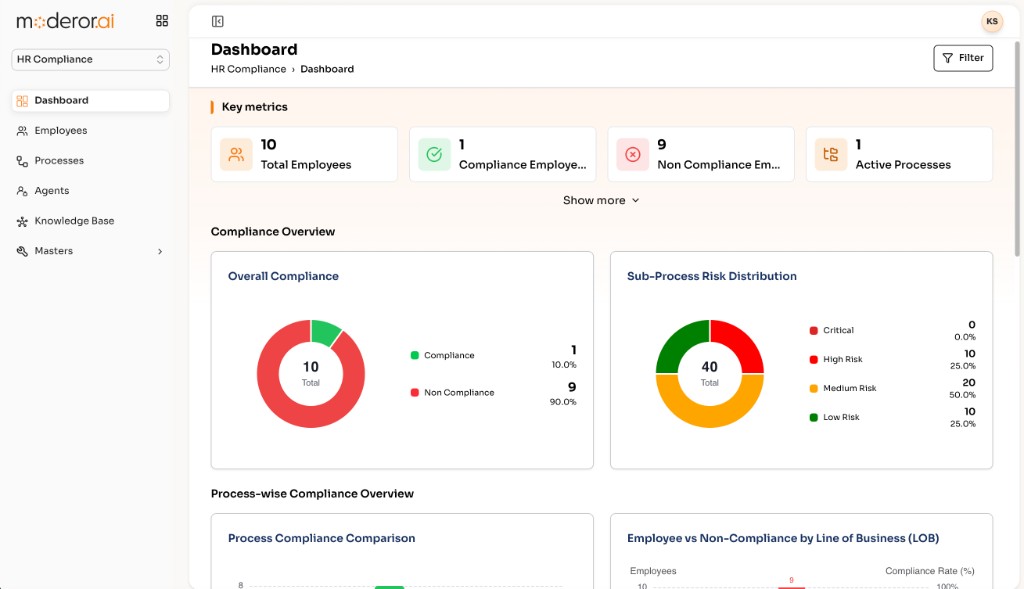Viewport: 1024px width, 589px height.
Task: Follow the HR Compliance breadcrumb link
Action: pyautogui.click(x=248, y=69)
